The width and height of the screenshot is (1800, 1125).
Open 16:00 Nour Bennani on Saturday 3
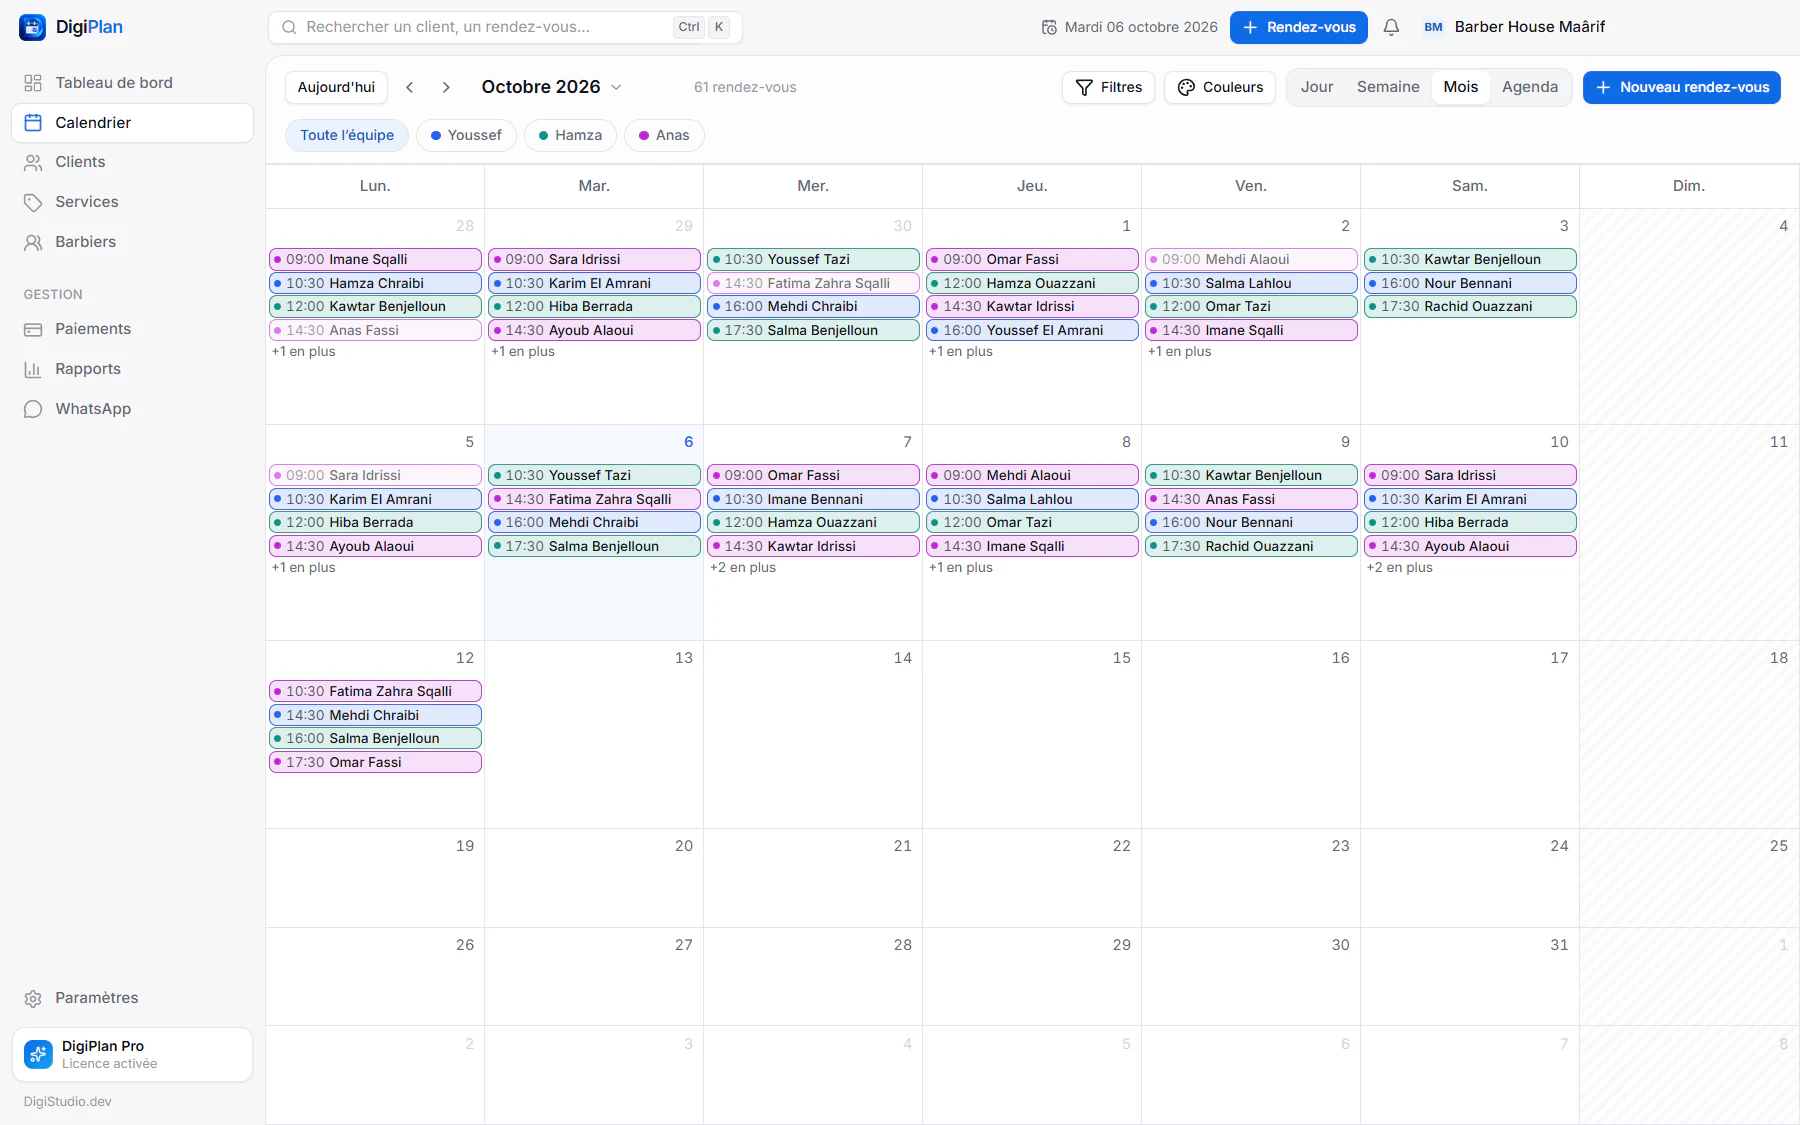click(x=1470, y=283)
